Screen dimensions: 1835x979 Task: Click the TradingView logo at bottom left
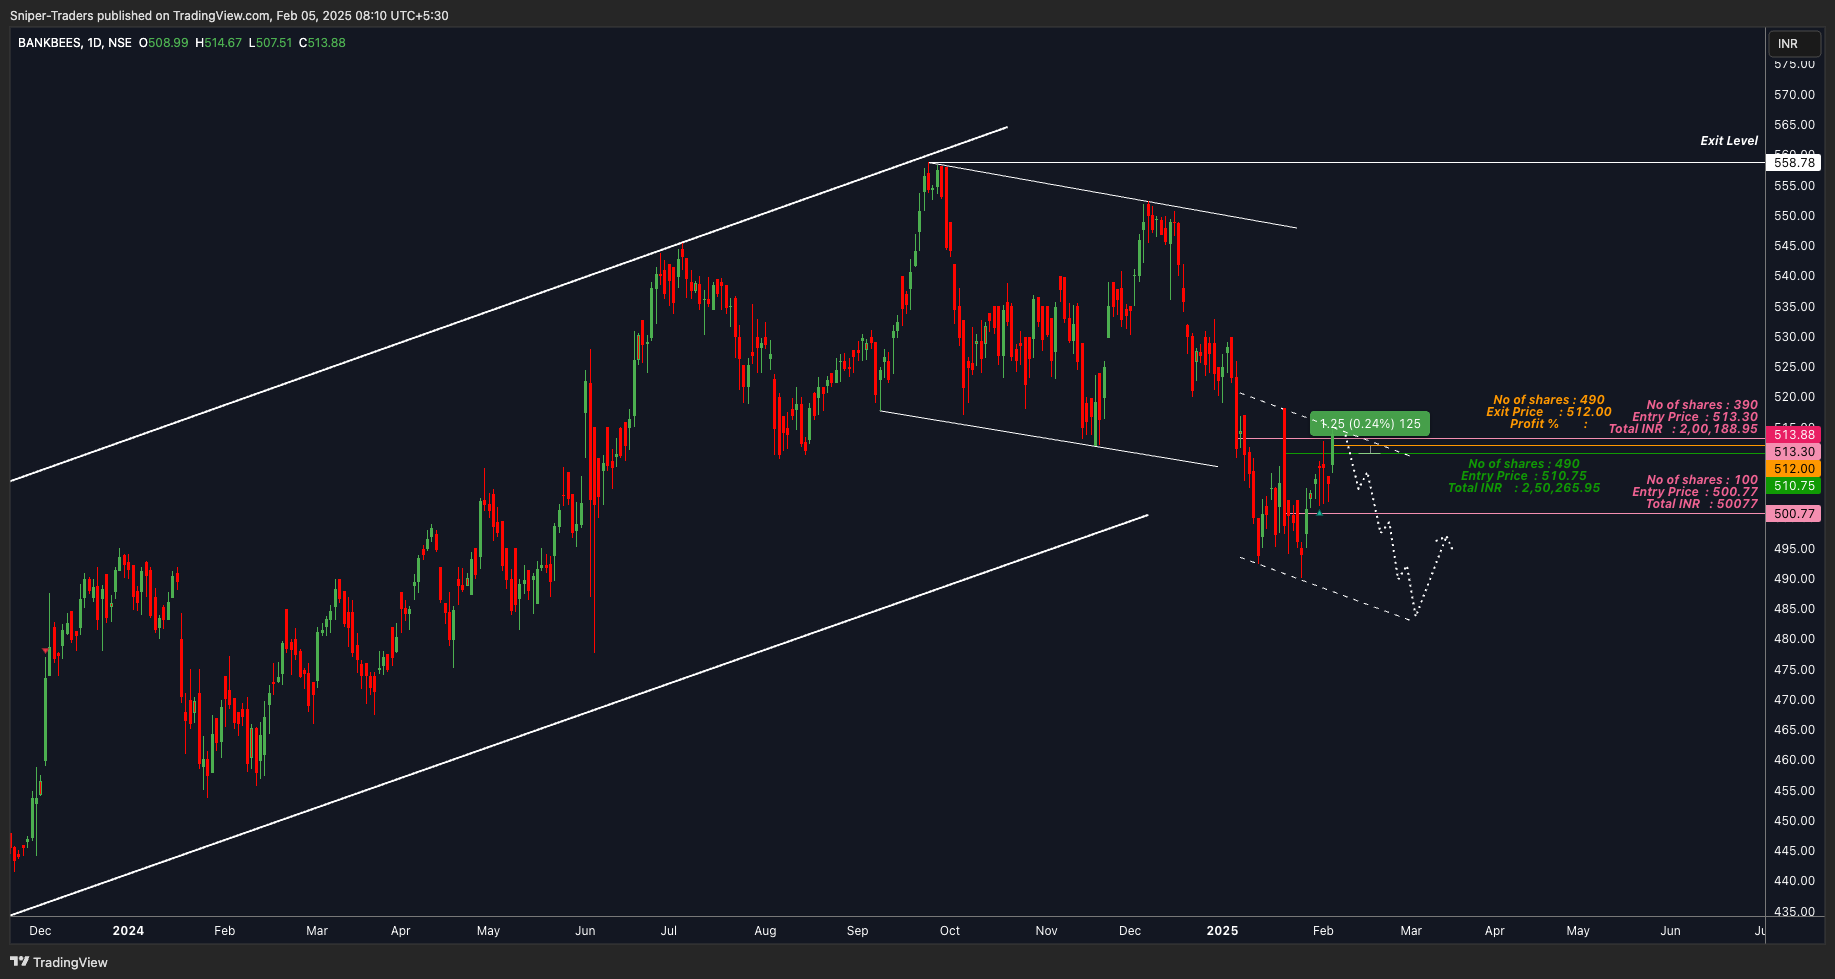(59, 962)
